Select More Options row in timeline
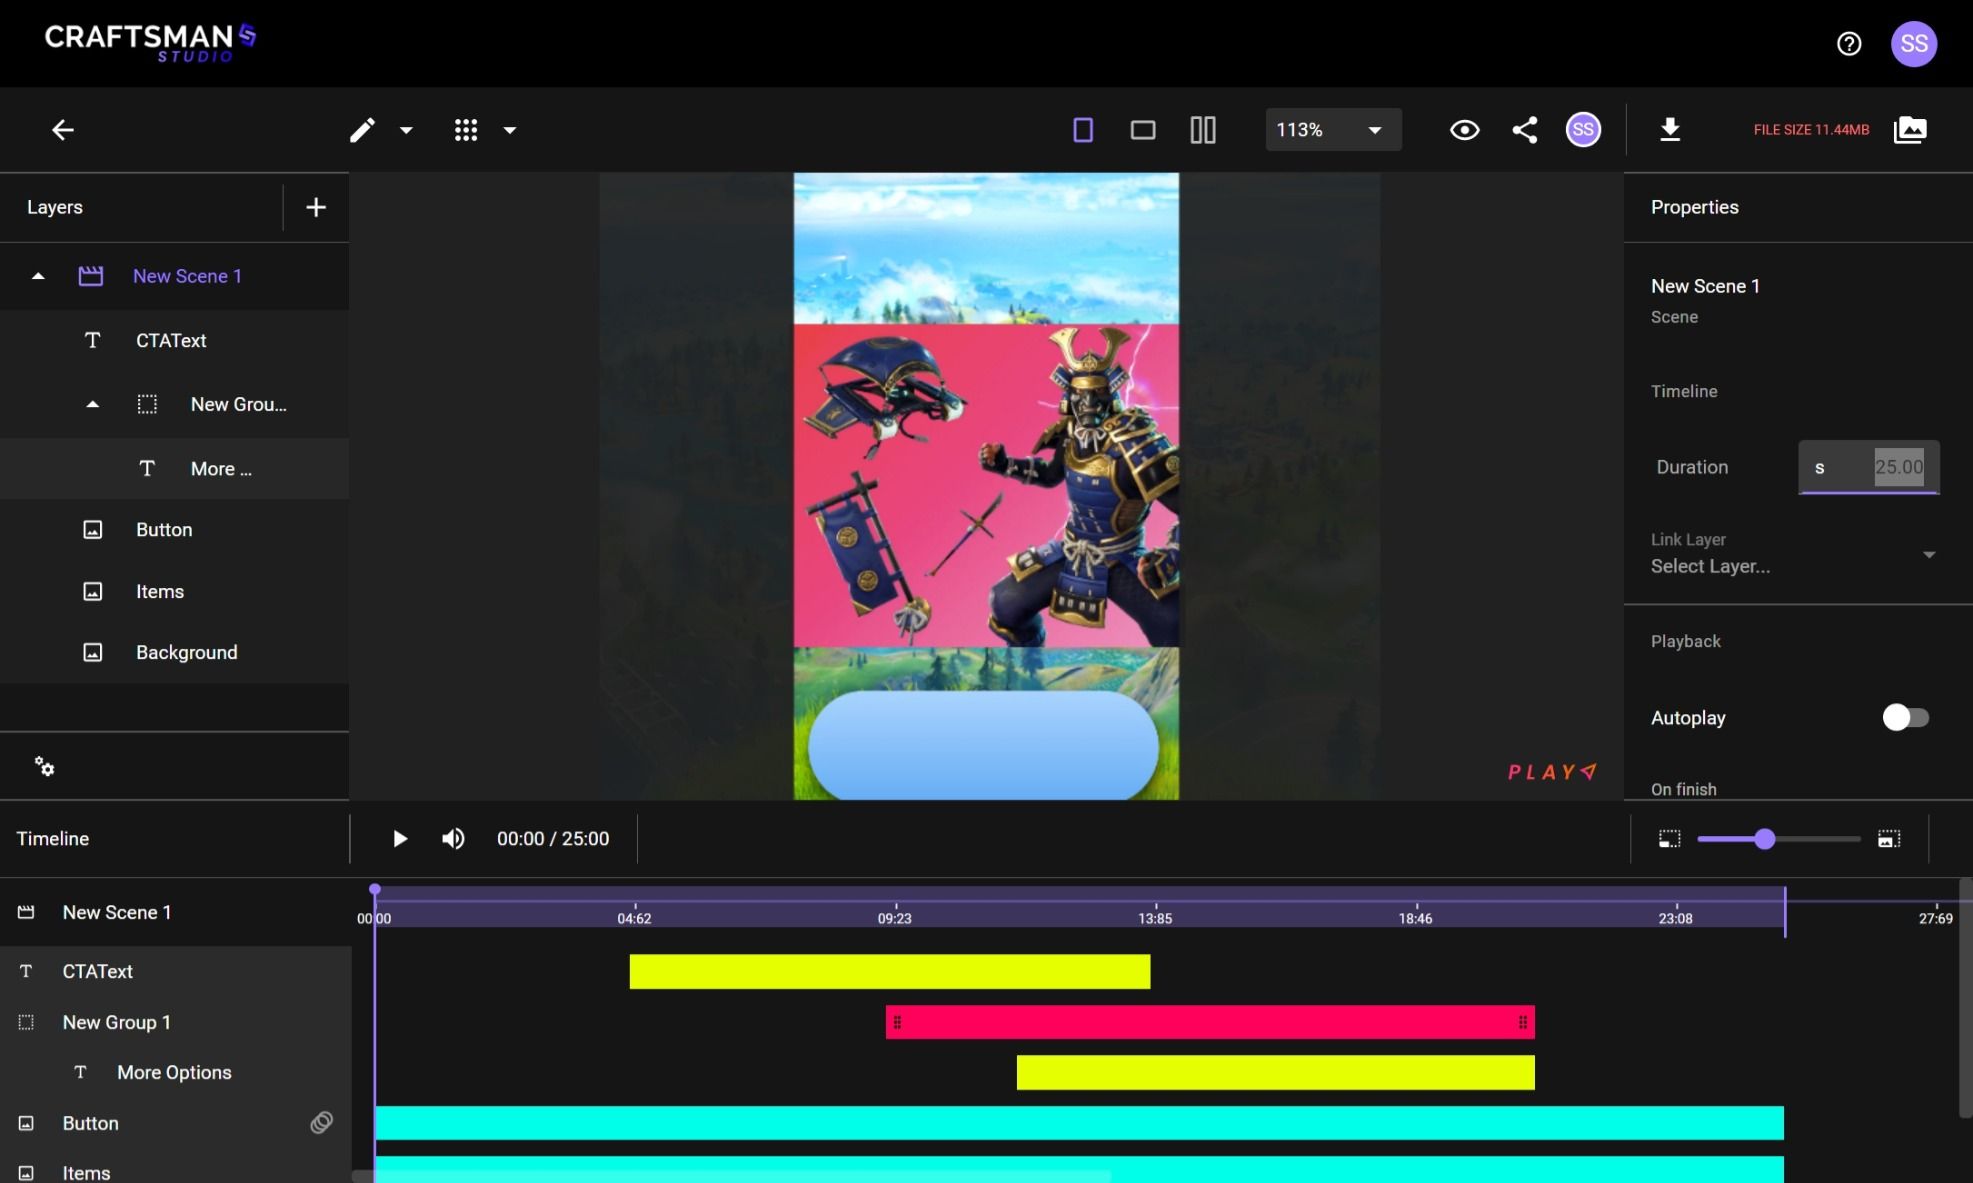 click(175, 1073)
